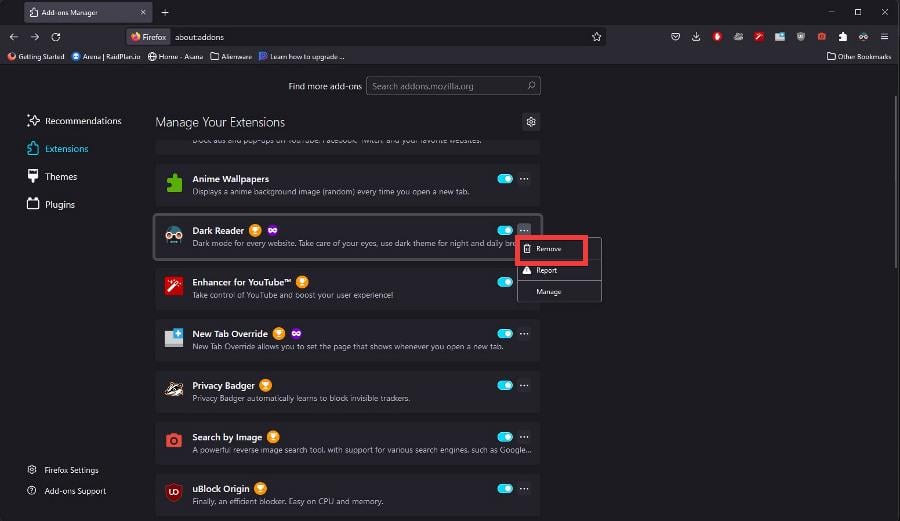900x521 pixels.
Task: Switch off the Privacy Badger toggle
Action: [x=505, y=385]
